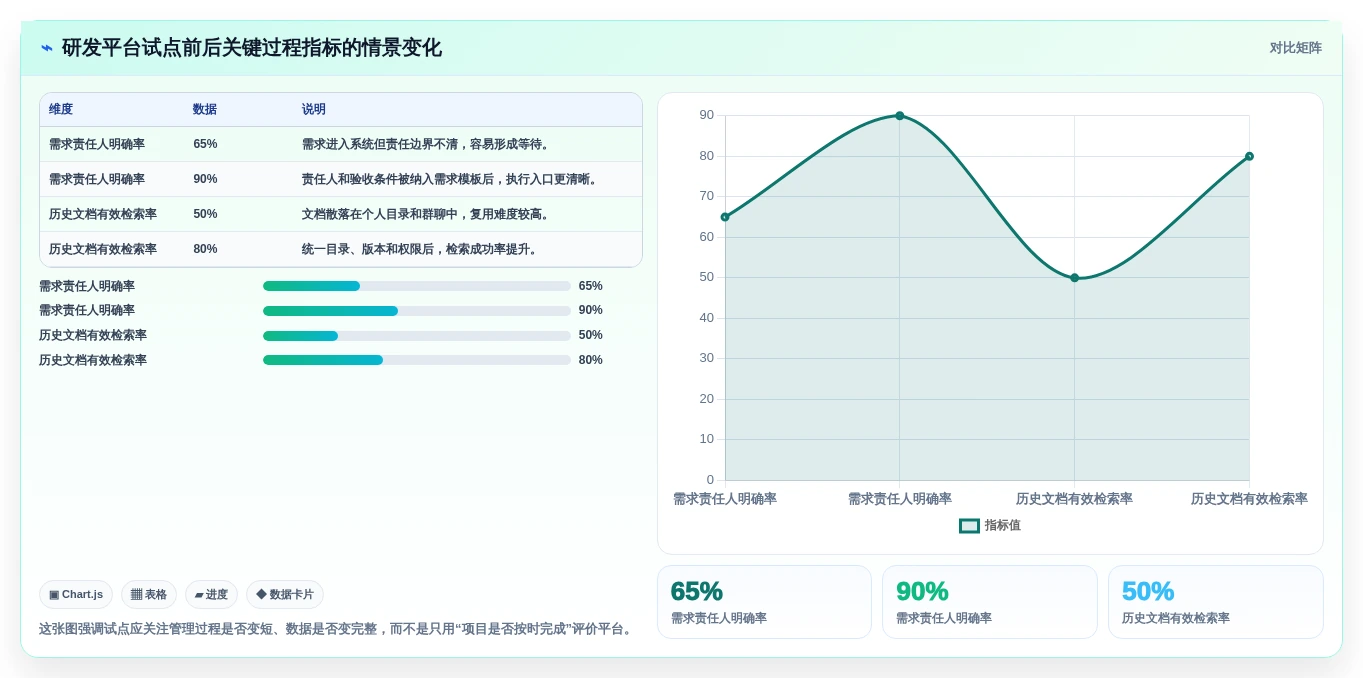Viewport: 1363px width, 678px height.
Task: Click description starting with 文档散落在个人目录
Action: tap(428, 214)
